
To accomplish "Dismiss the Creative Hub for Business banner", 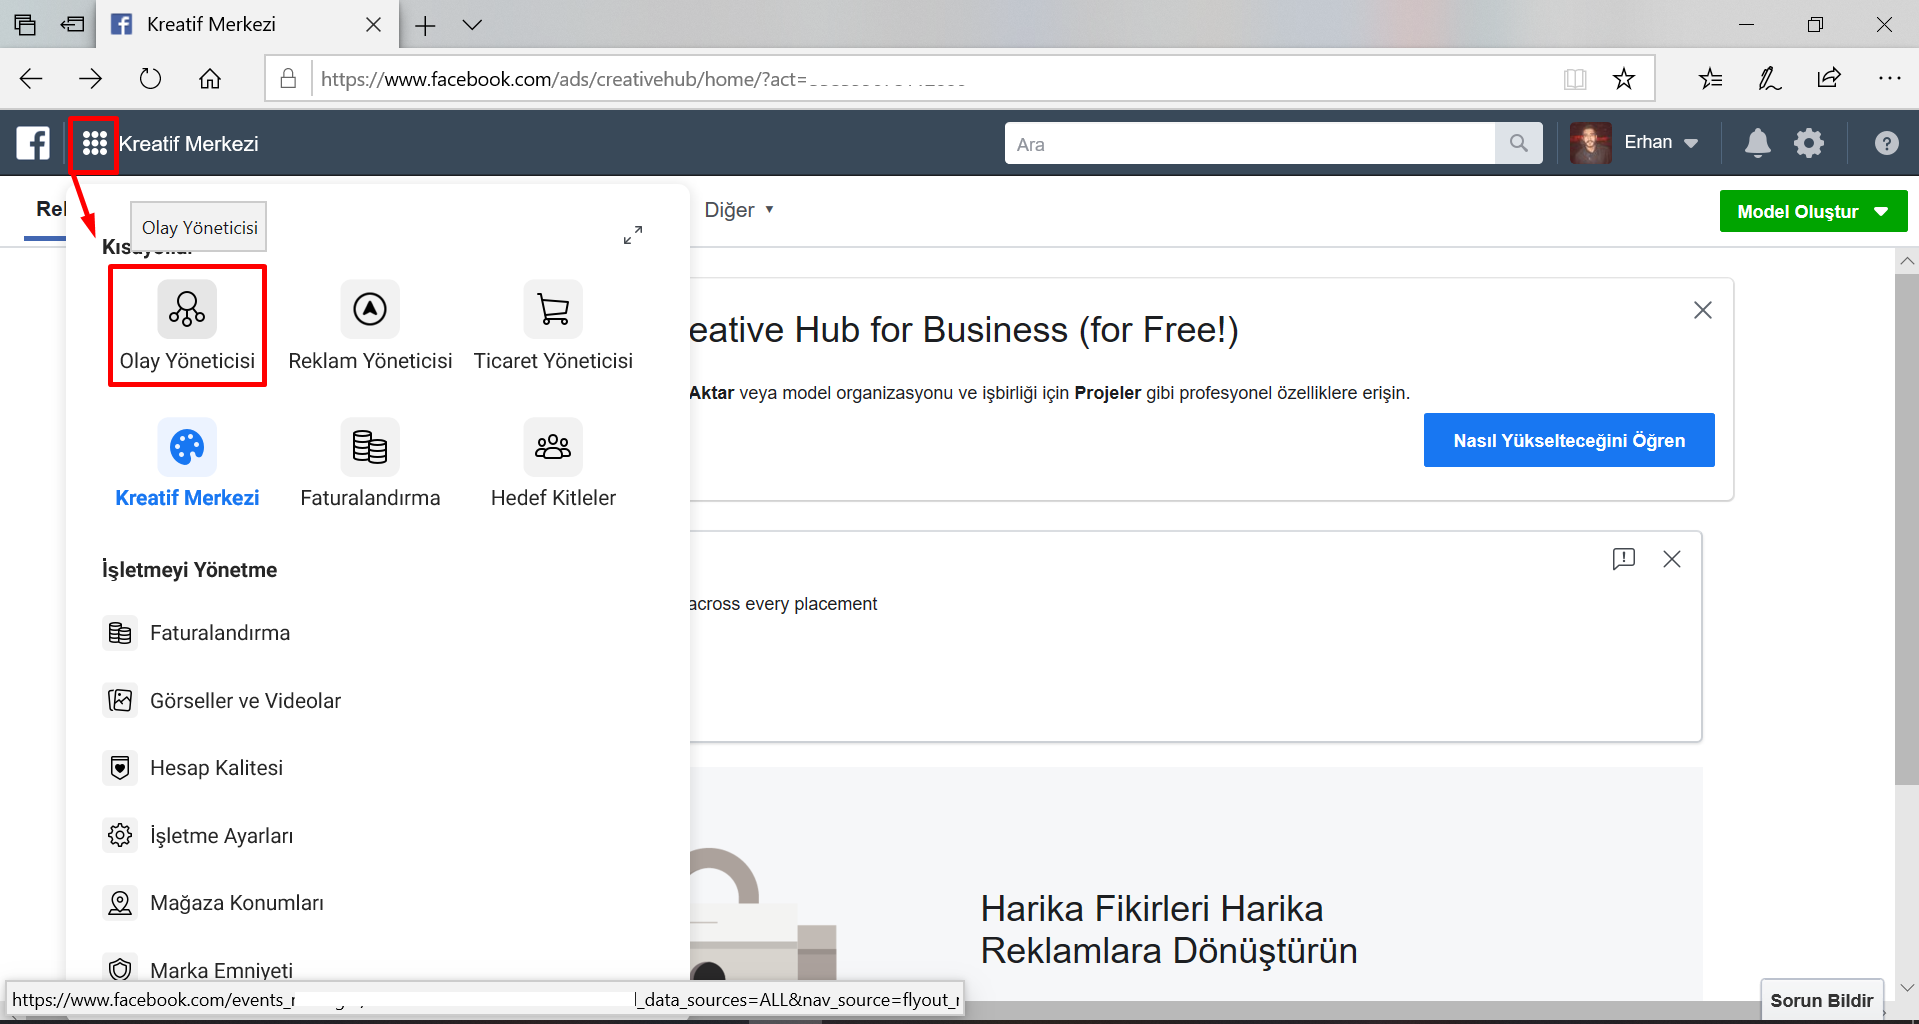I will (1703, 310).
